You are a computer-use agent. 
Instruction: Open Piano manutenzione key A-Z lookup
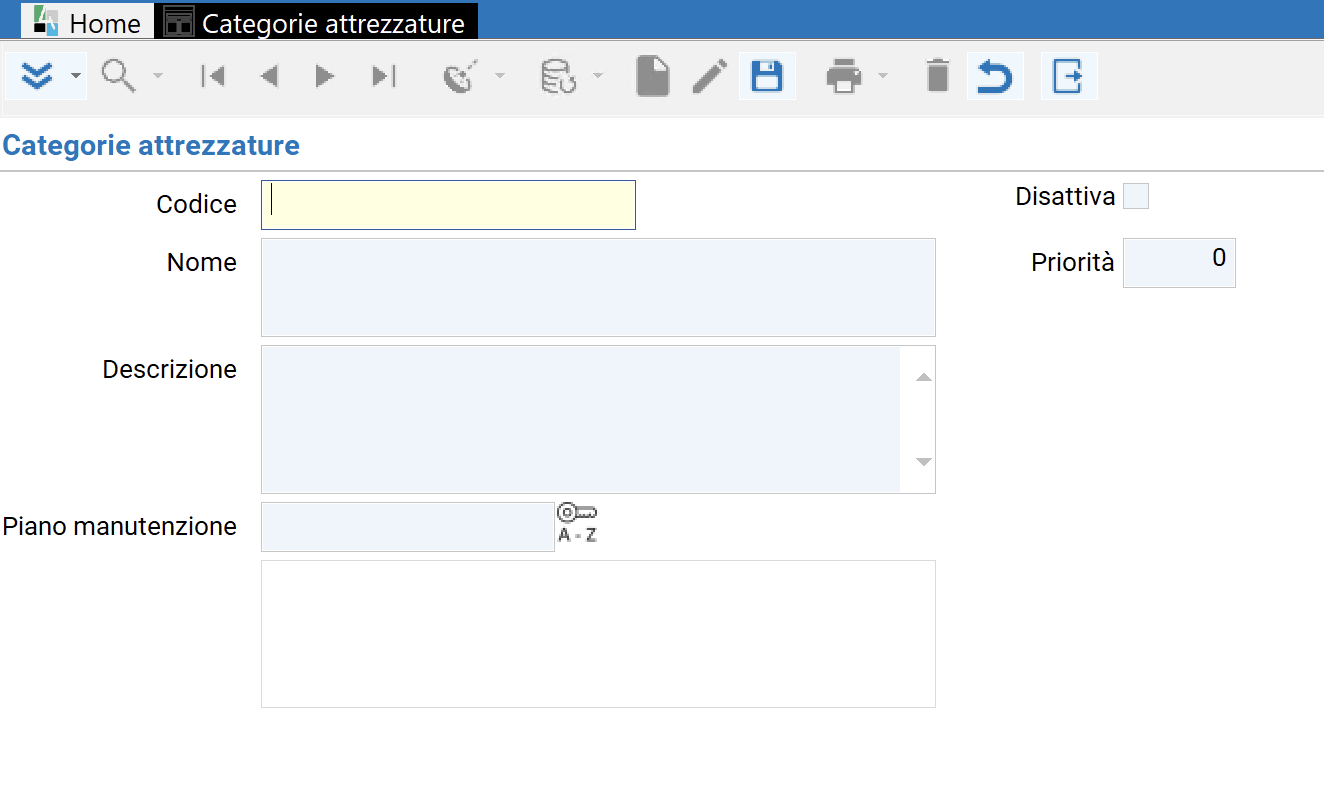pyautogui.click(x=577, y=523)
